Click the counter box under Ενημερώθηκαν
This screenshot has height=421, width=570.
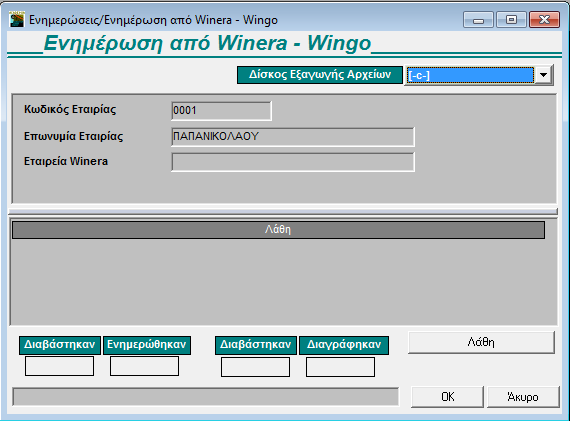(144, 366)
